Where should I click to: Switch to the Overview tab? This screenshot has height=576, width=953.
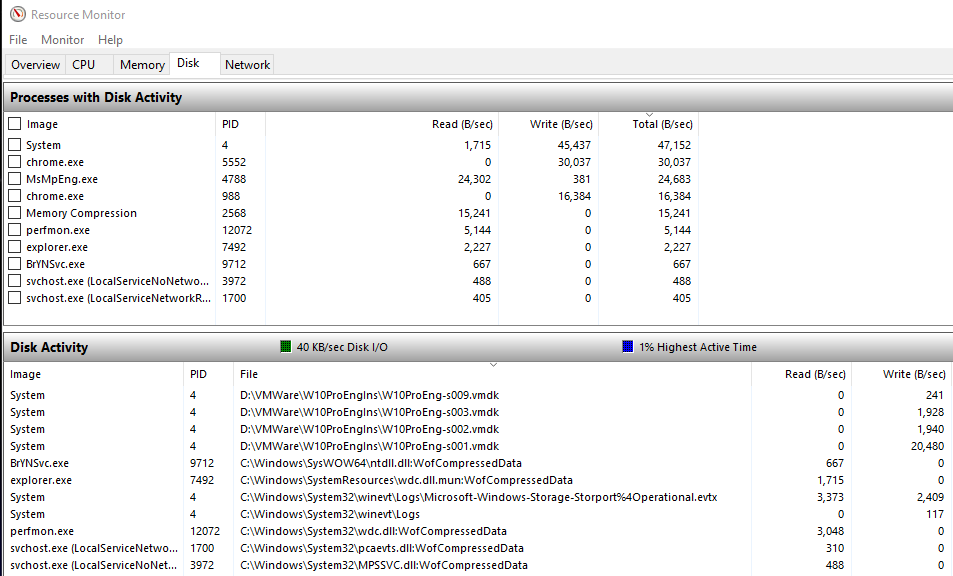tap(35, 65)
